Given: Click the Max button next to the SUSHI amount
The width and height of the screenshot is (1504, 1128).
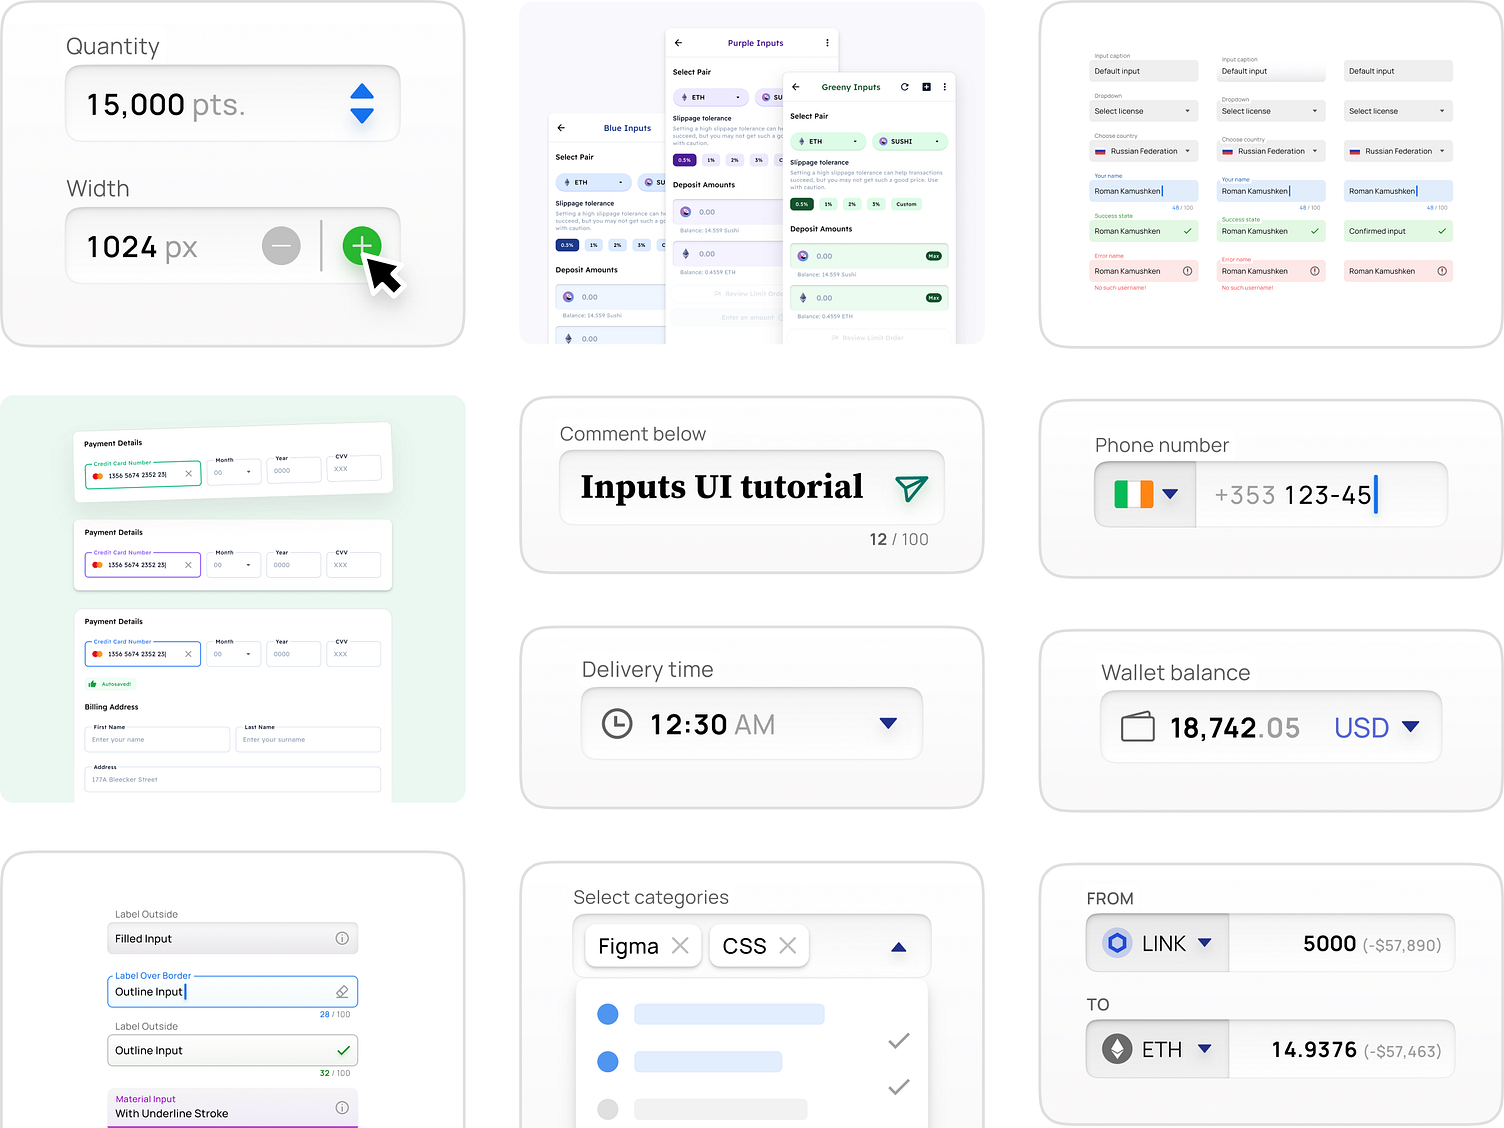Looking at the screenshot, I should pyautogui.click(x=933, y=256).
